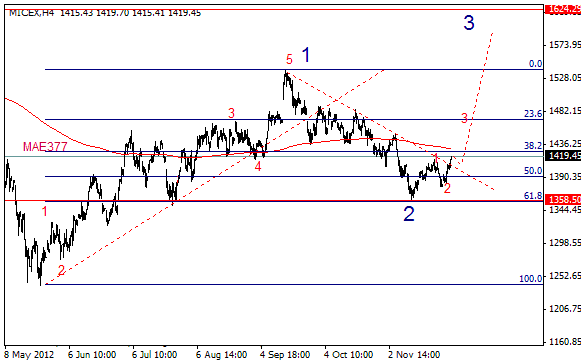Screen dimensions: 581x361
Task: Click the large blue wave 1 label
Action: point(306,55)
